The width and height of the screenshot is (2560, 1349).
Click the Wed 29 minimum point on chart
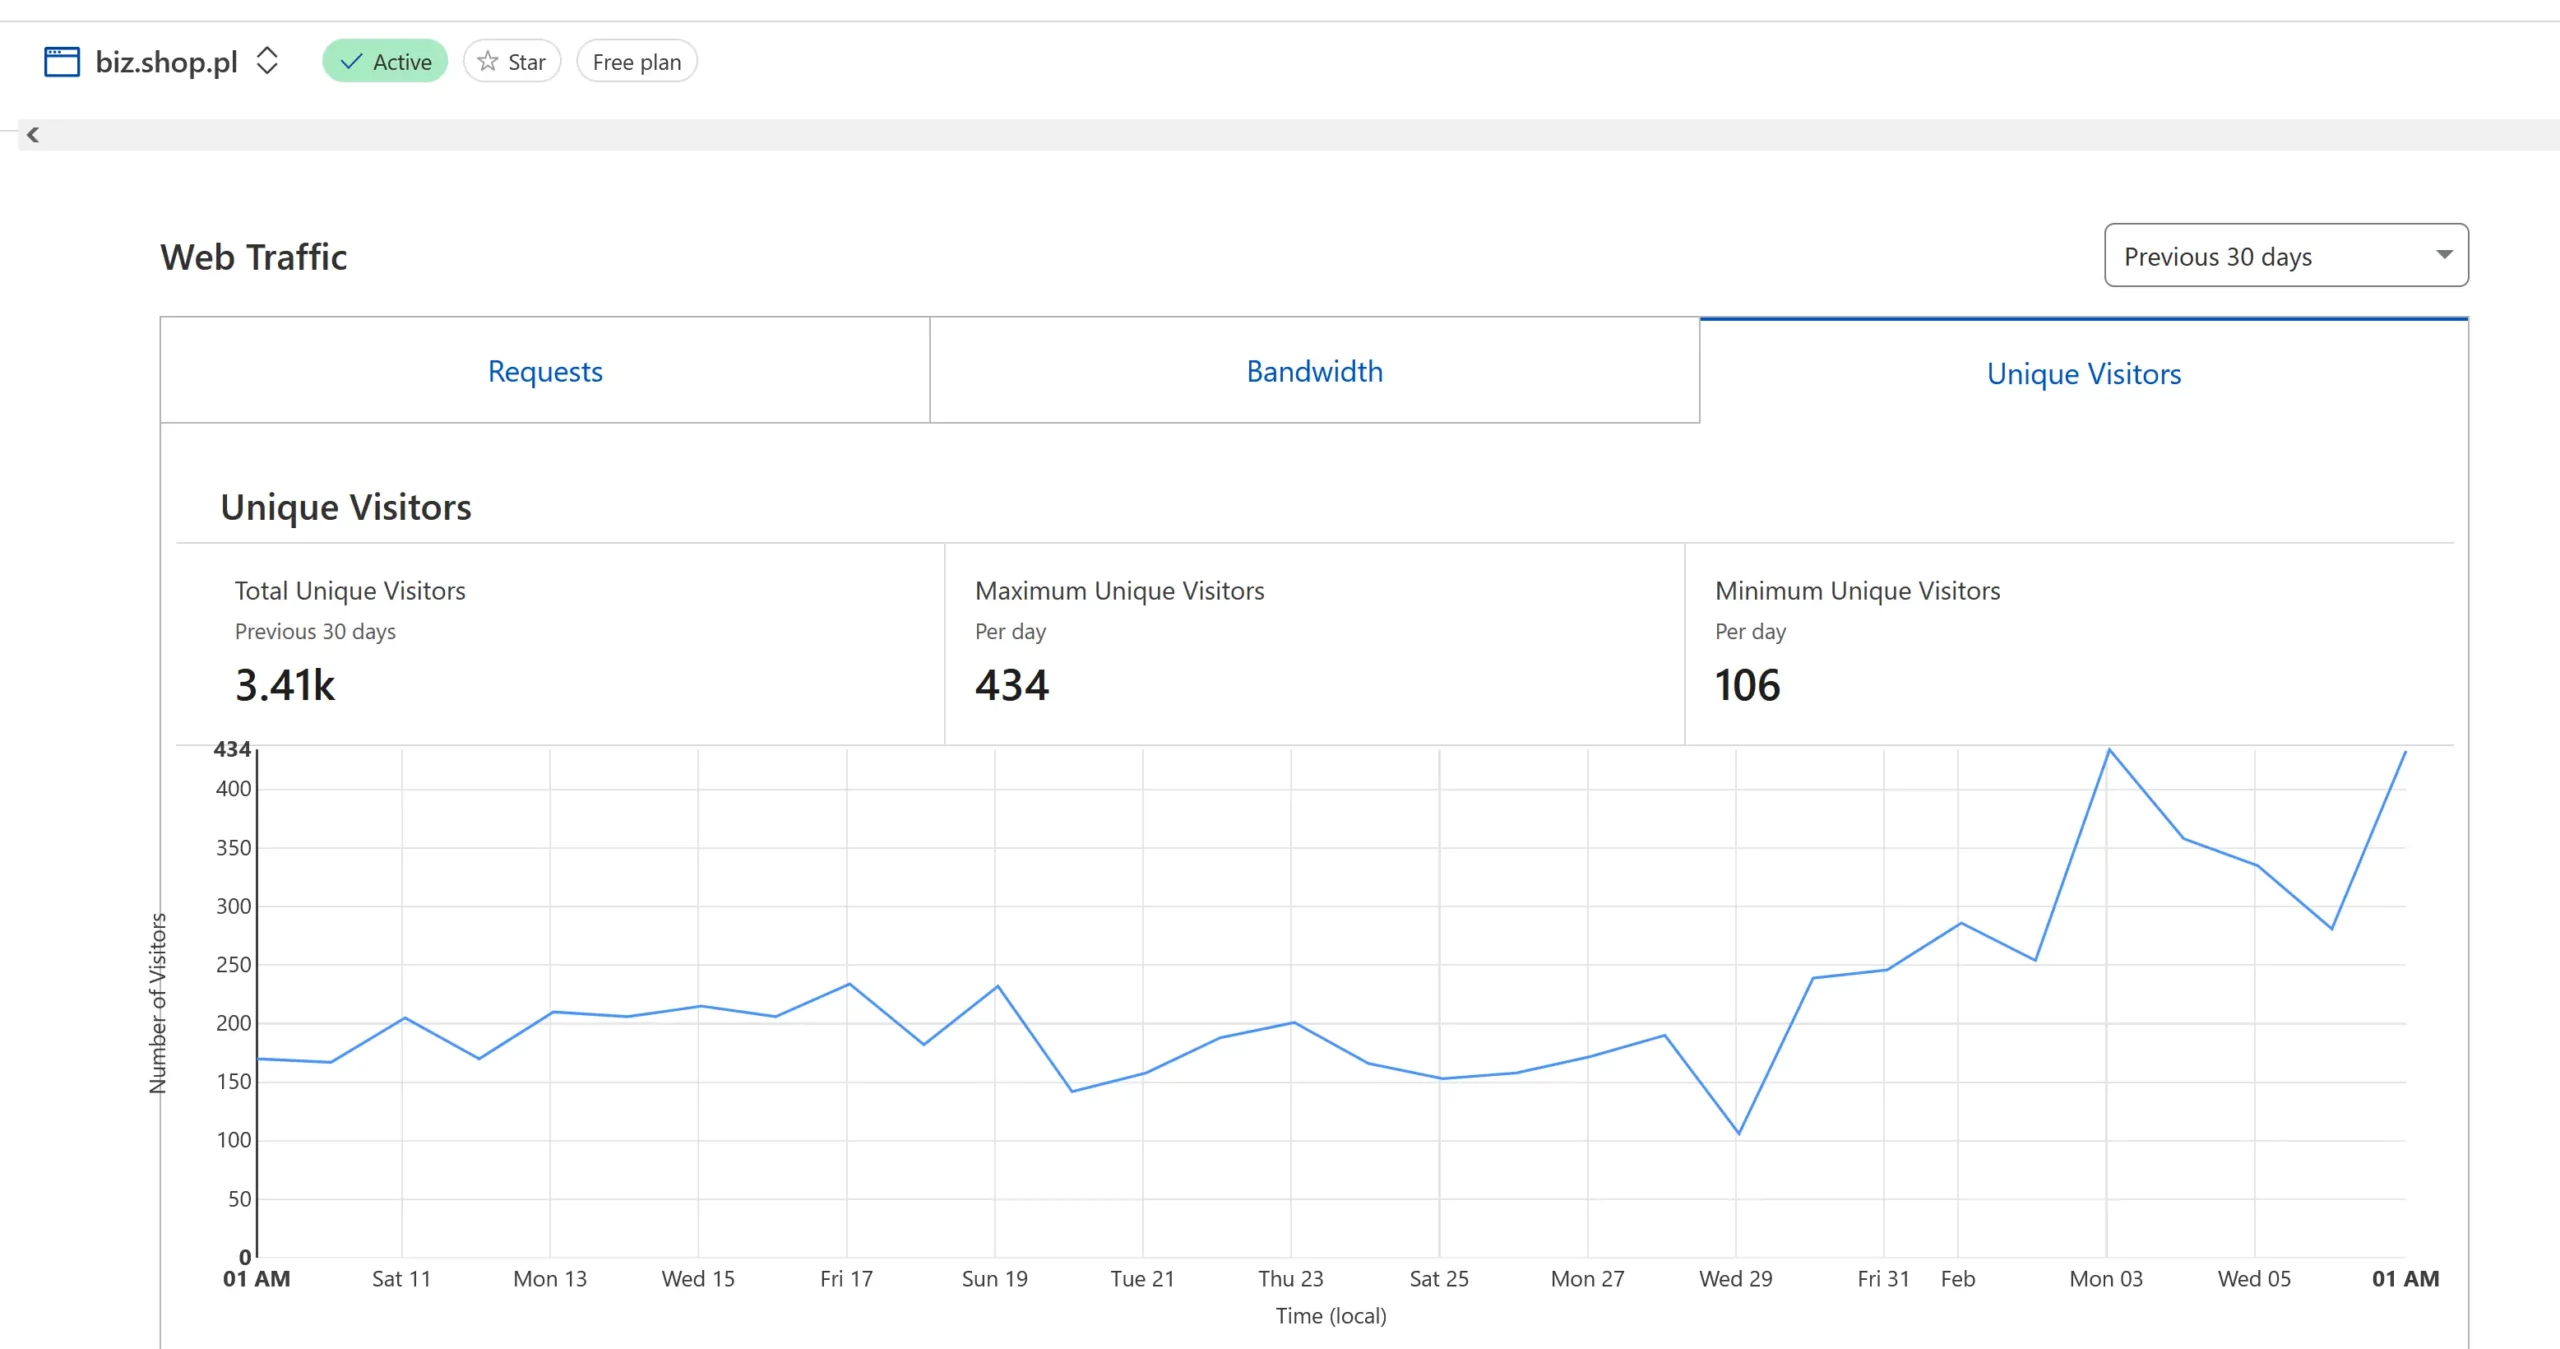(x=1739, y=1133)
